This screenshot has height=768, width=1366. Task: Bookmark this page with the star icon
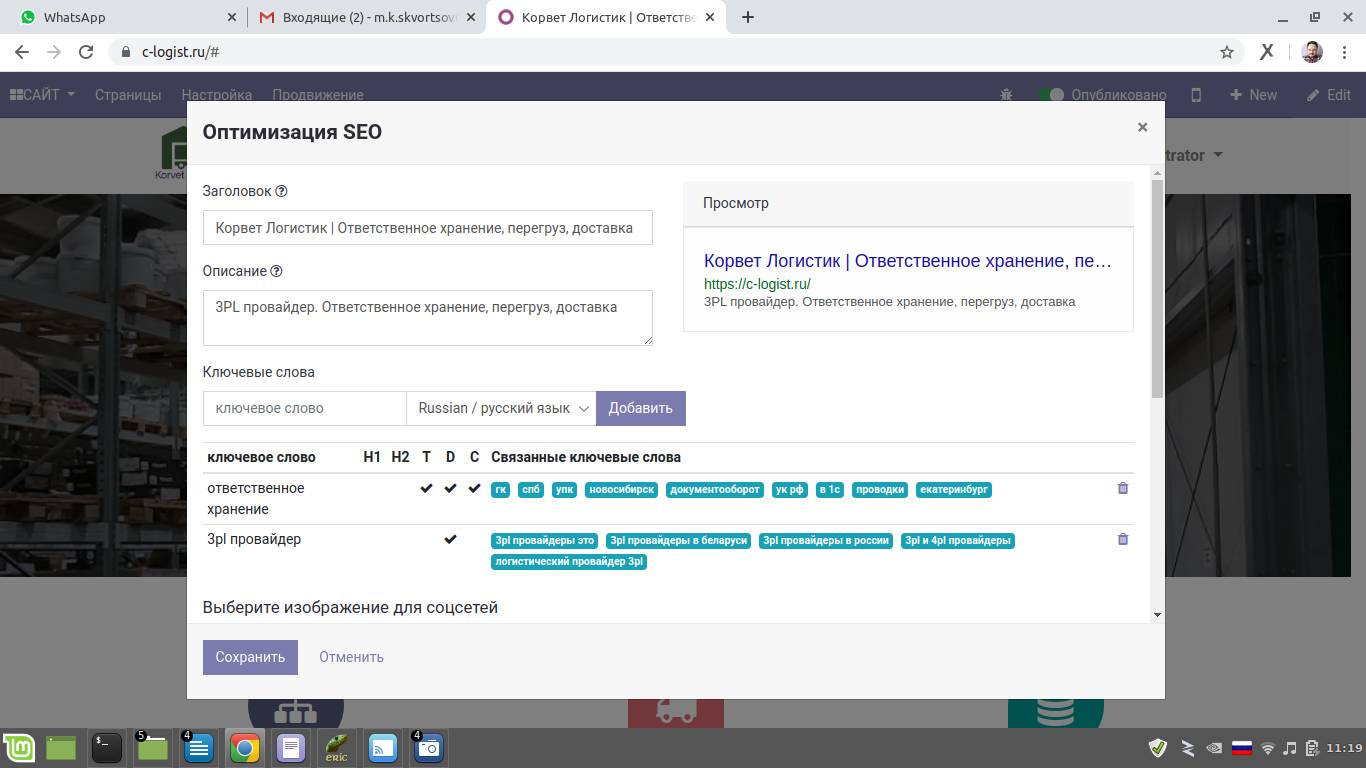click(x=1227, y=52)
